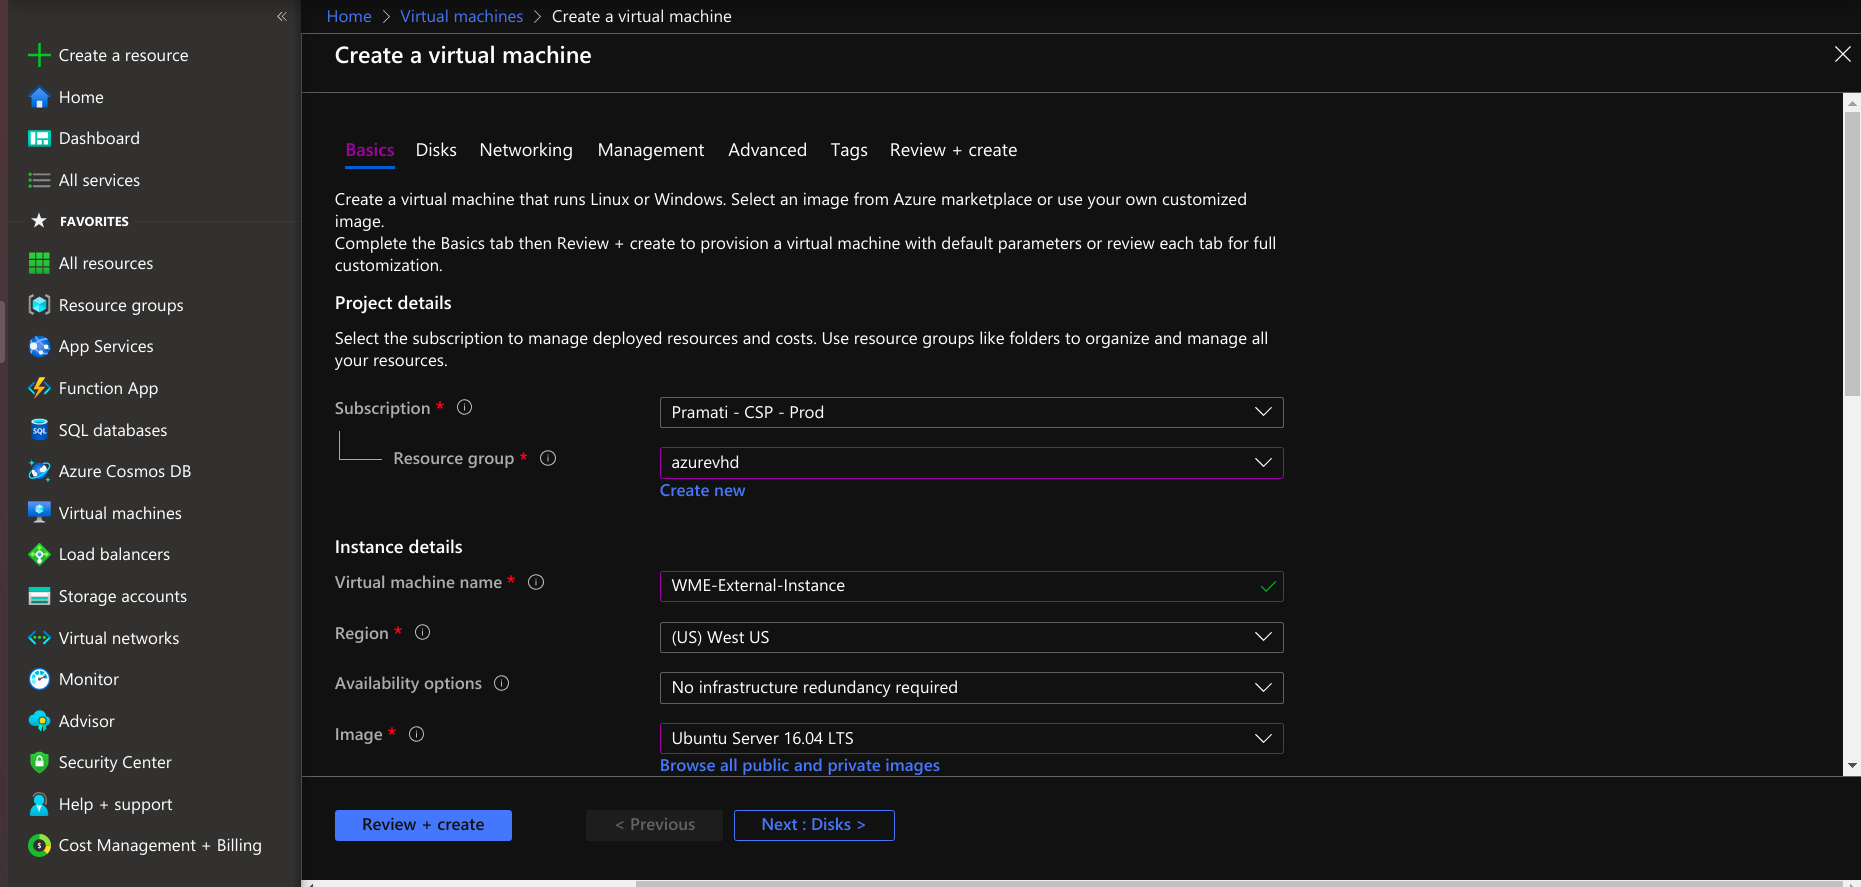
Task: Collapse the left sidebar menu
Action: click(282, 16)
